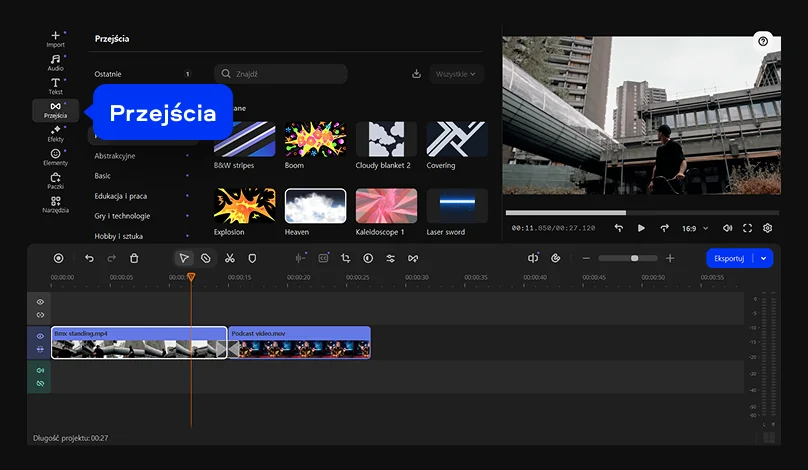The height and width of the screenshot is (470, 808).
Task: Open the Import panel in sidebar
Action: click(55, 39)
